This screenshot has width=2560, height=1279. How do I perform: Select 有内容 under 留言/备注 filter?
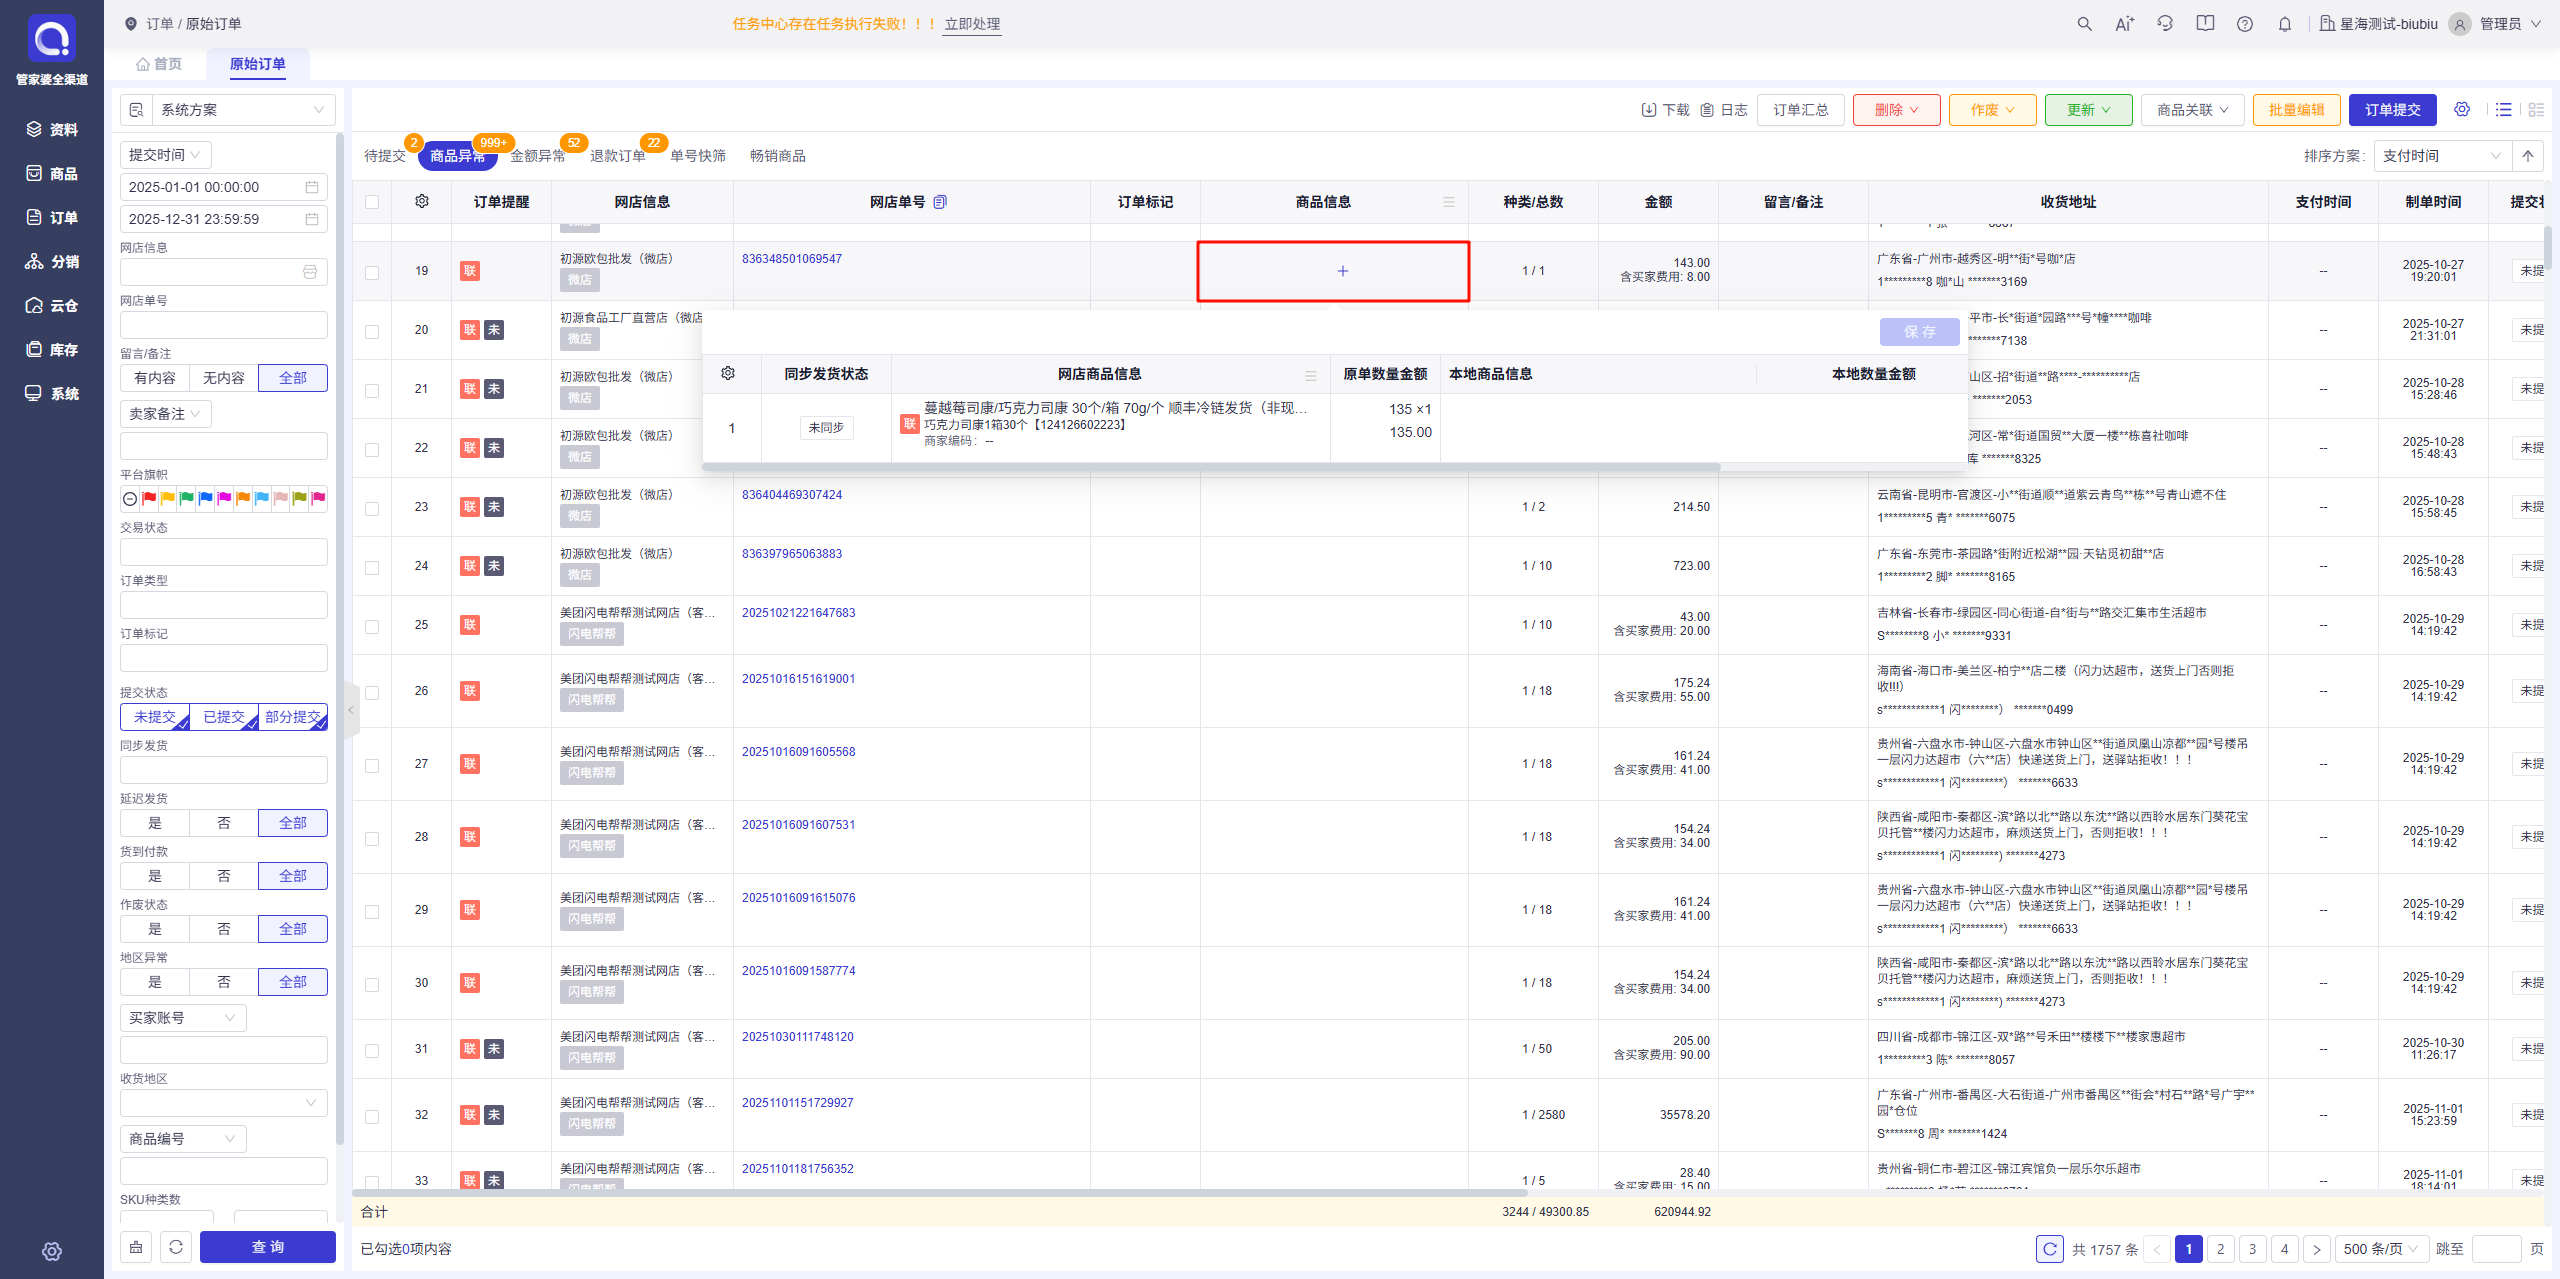pyautogui.click(x=155, y=378)
